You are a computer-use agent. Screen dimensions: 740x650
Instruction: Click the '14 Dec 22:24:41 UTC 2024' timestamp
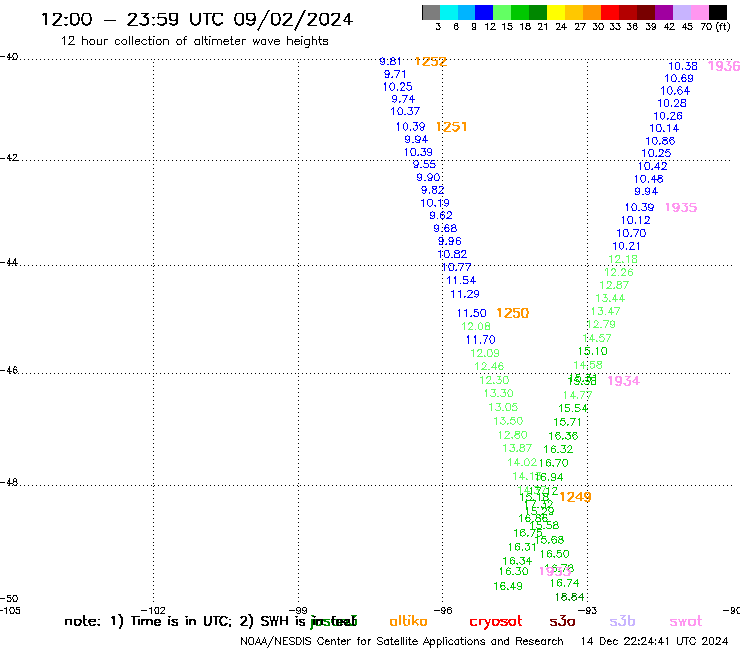point(655,641)
